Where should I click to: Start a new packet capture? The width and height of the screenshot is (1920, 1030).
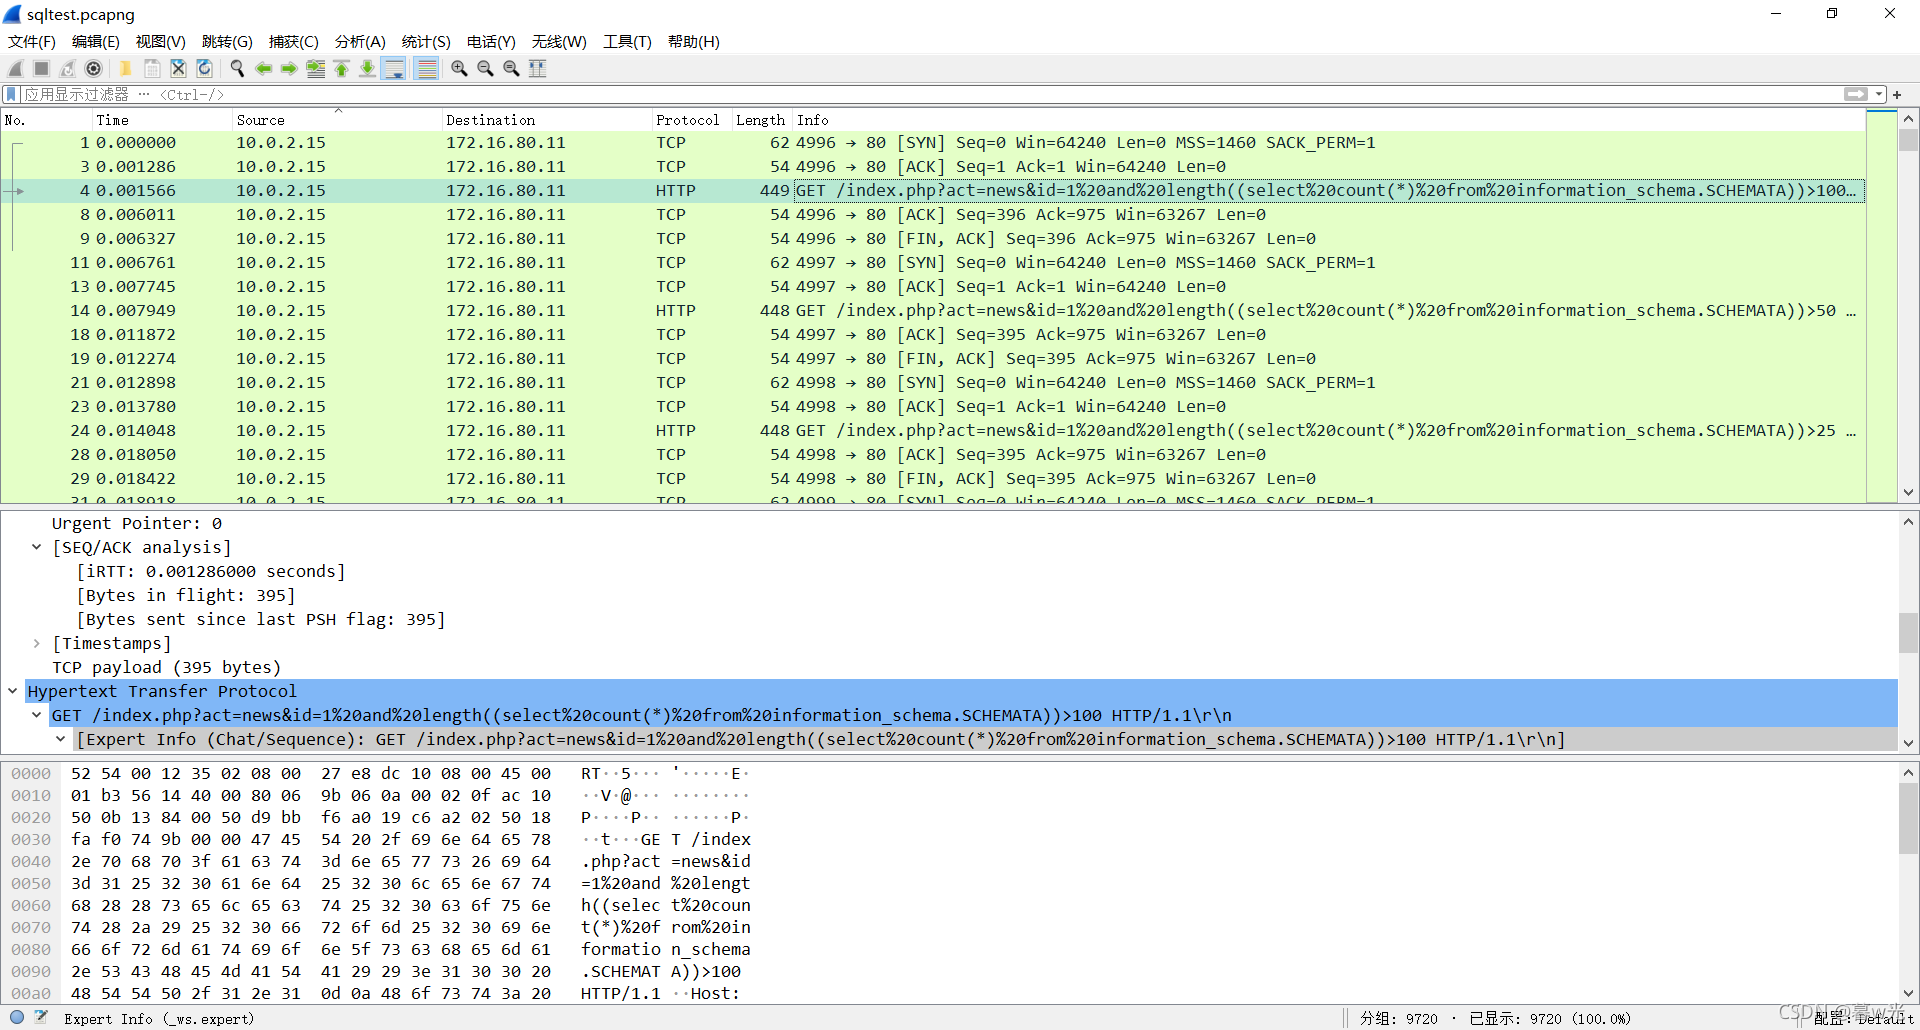coord(15,68)
